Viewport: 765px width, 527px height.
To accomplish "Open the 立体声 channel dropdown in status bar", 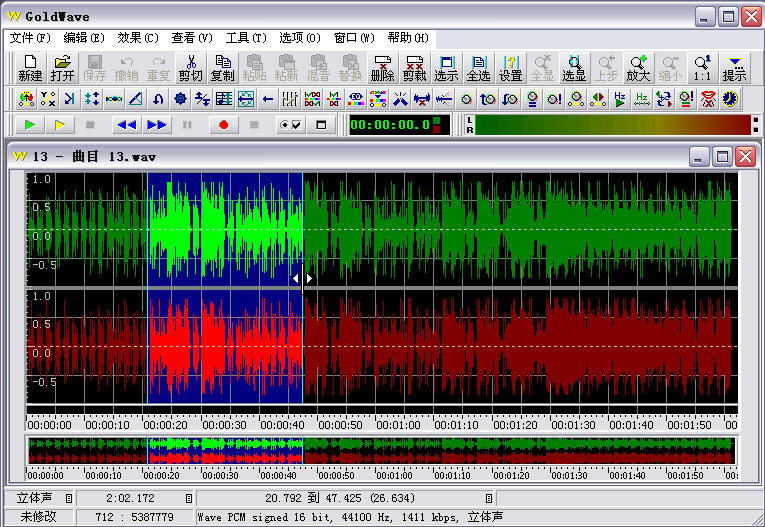I will click(x=69, y=498).
